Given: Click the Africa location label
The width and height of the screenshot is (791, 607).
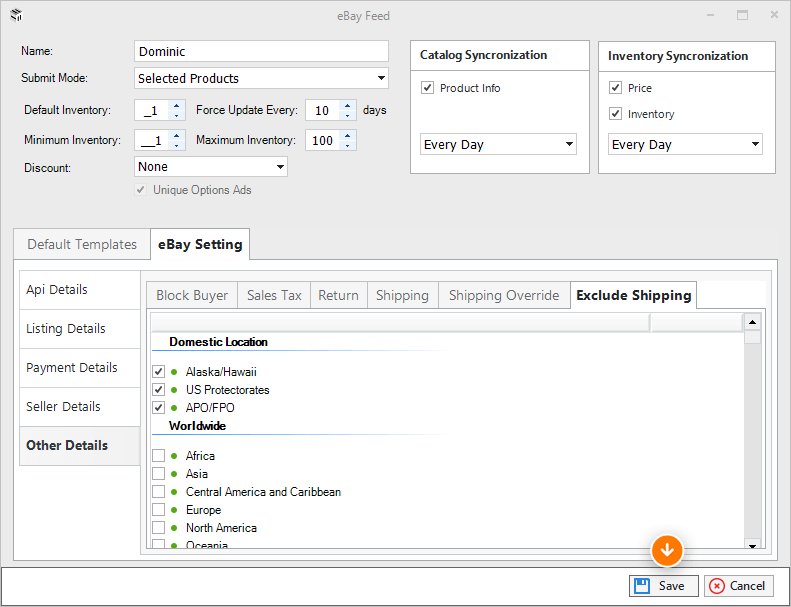Looking at the screenshot, I should pyautogui.click(x=200, y=456).
